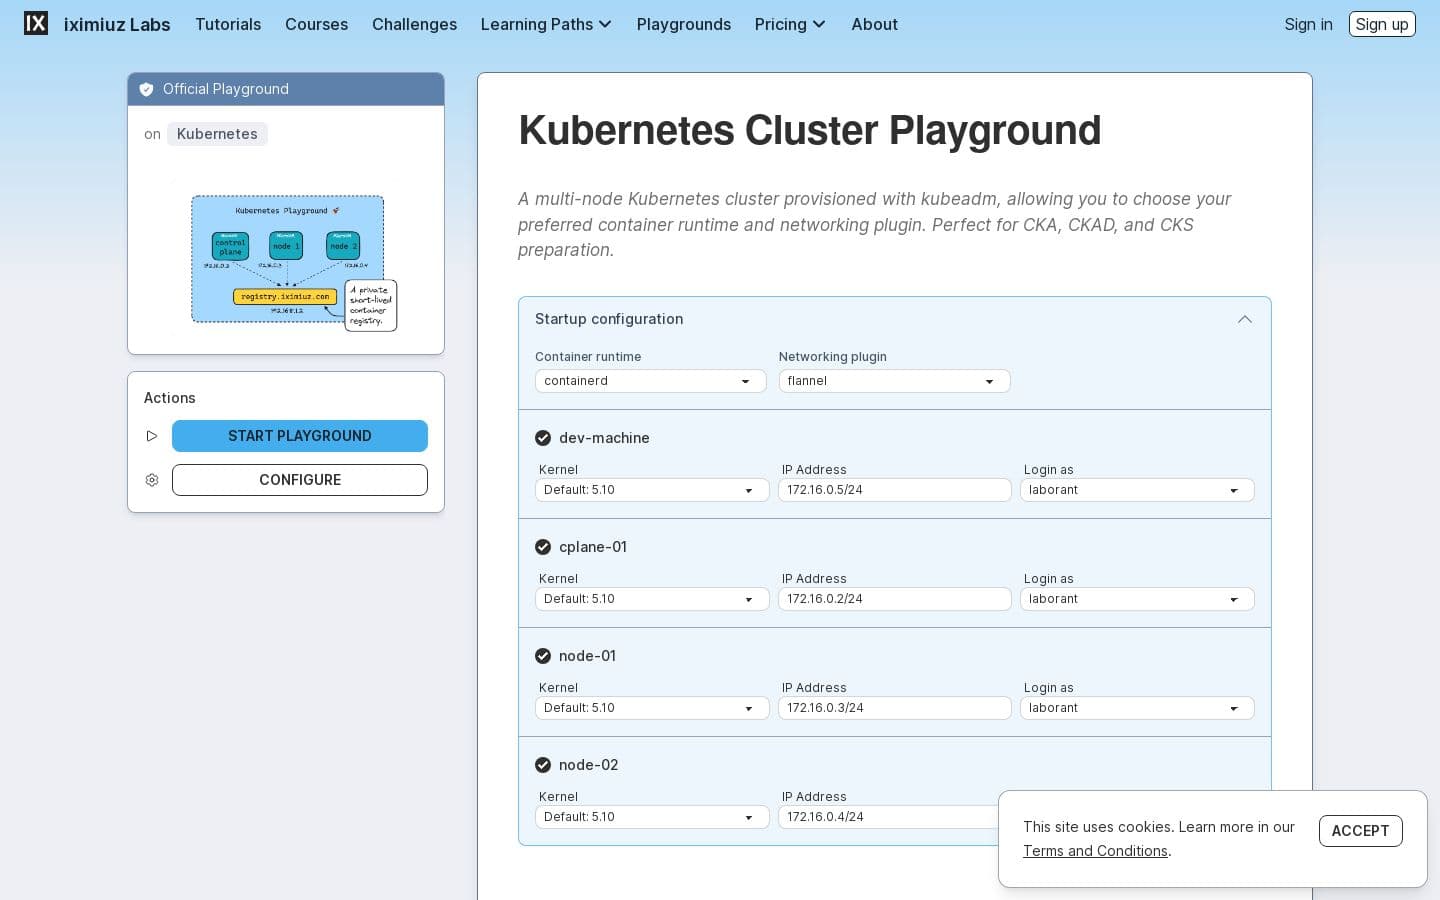The image size is (1440, 900).
Task: Click the node-01 IP Address field
Action: click(x=895, y=708)
